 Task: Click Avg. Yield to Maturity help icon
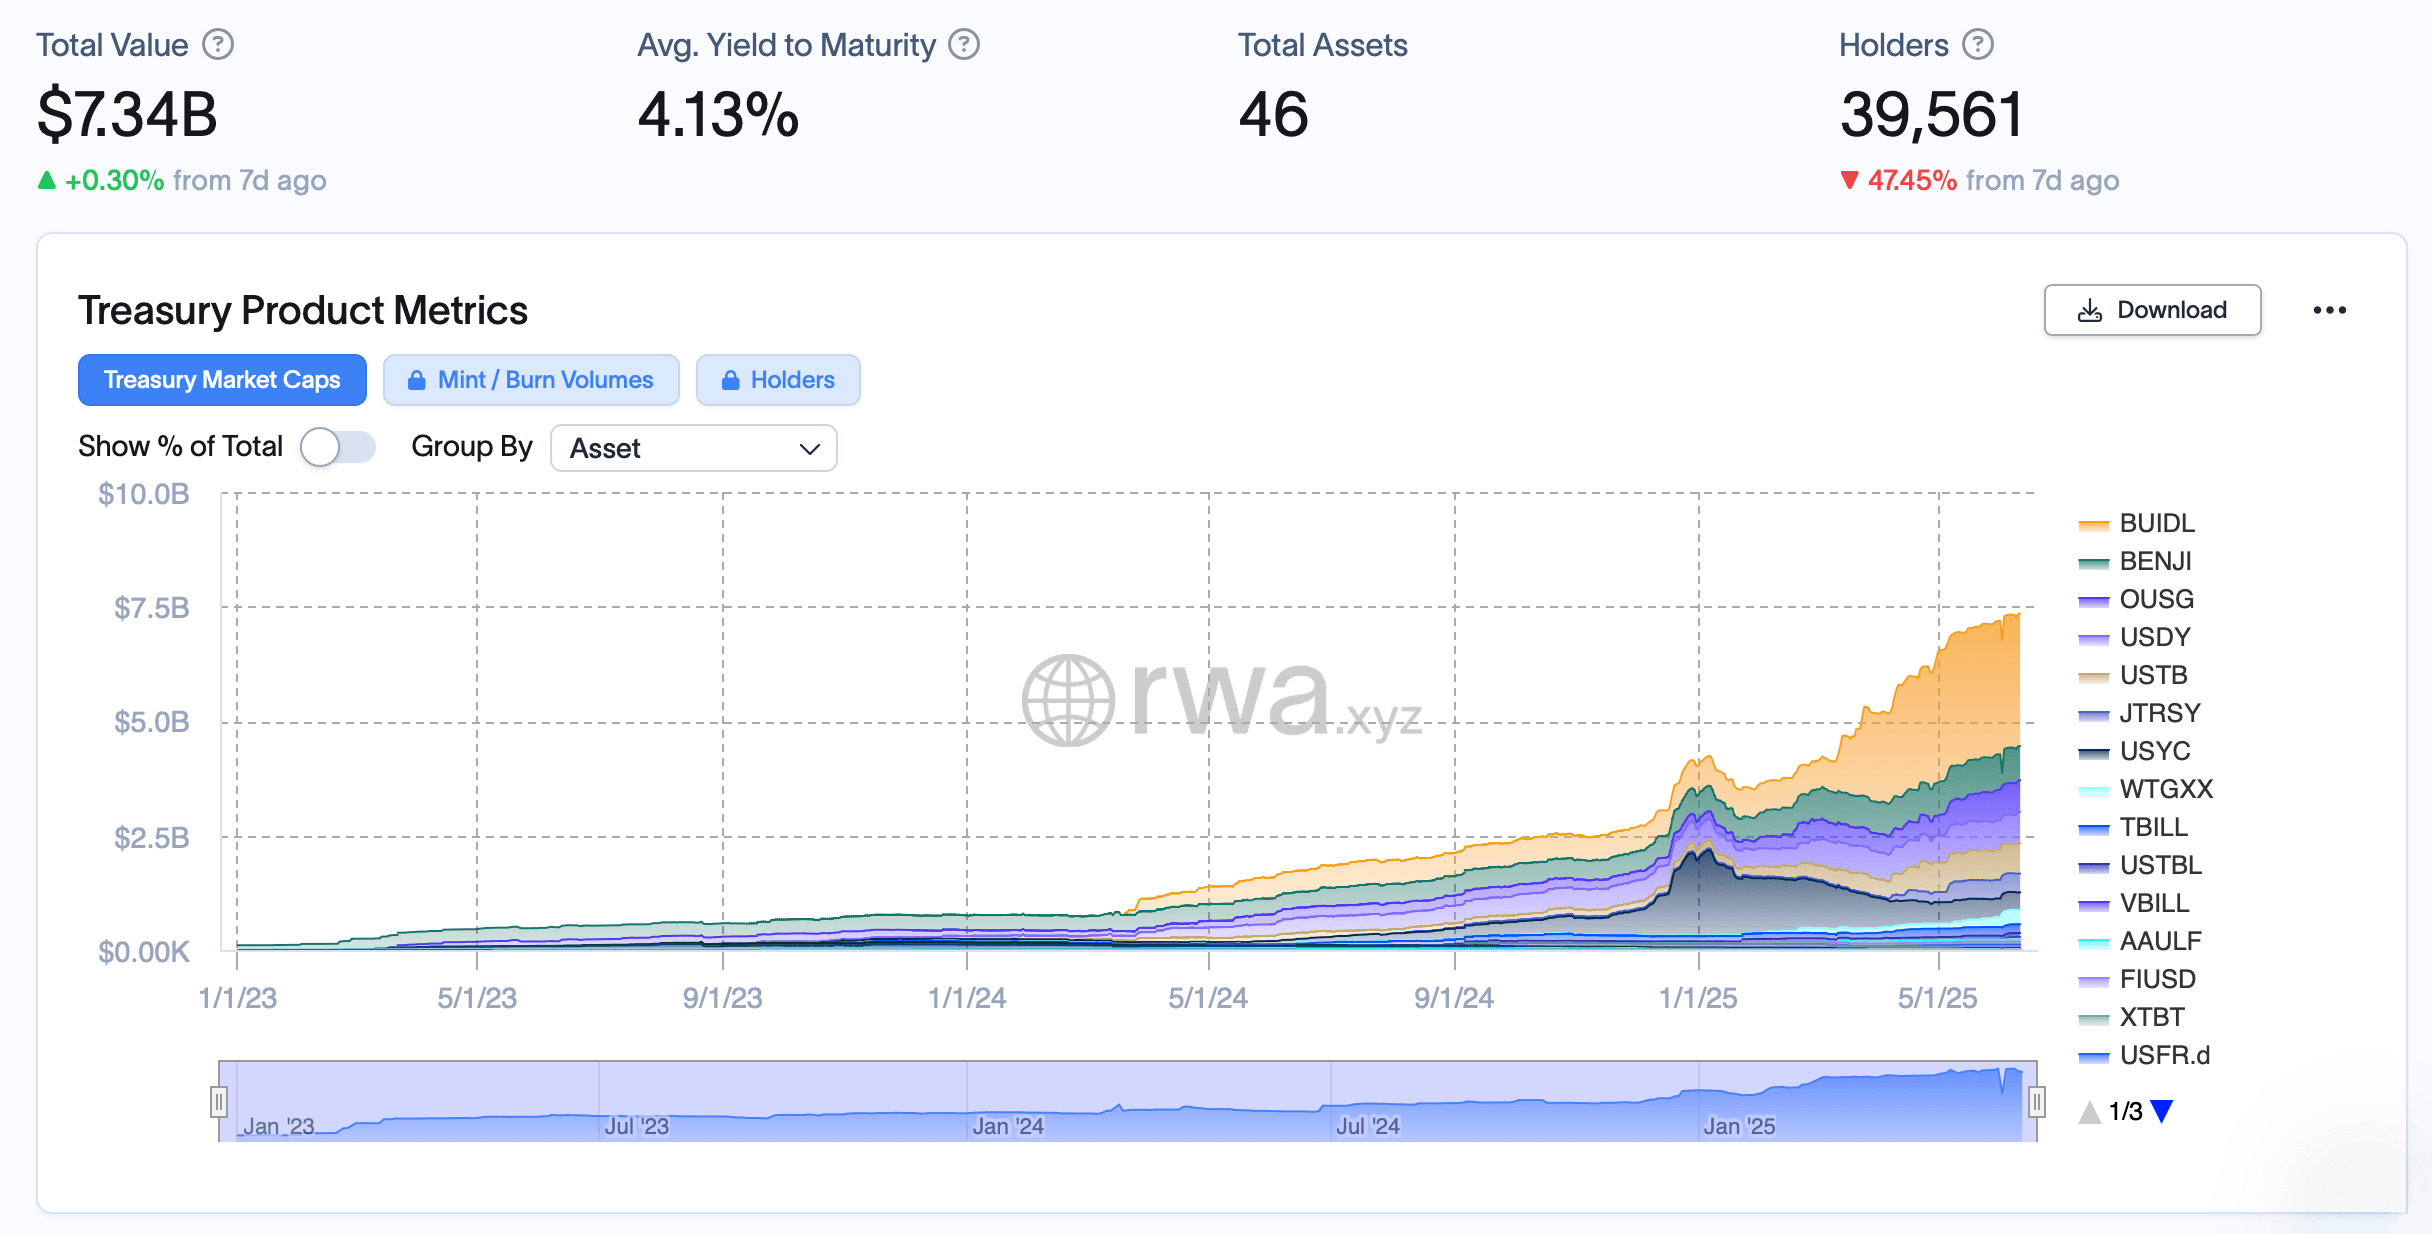click(x=964, y=45)
